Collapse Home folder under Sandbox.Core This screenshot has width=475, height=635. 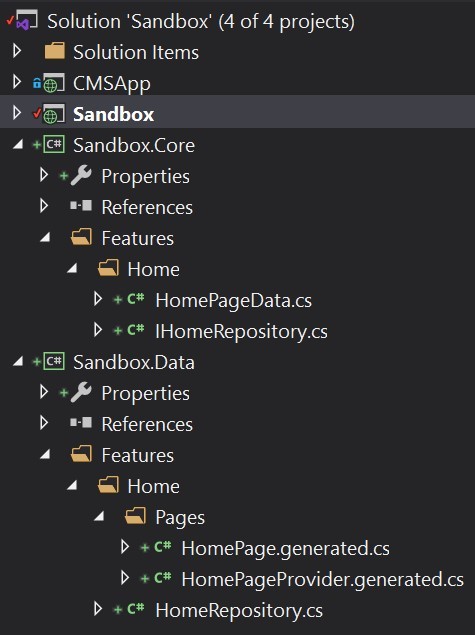72,268
